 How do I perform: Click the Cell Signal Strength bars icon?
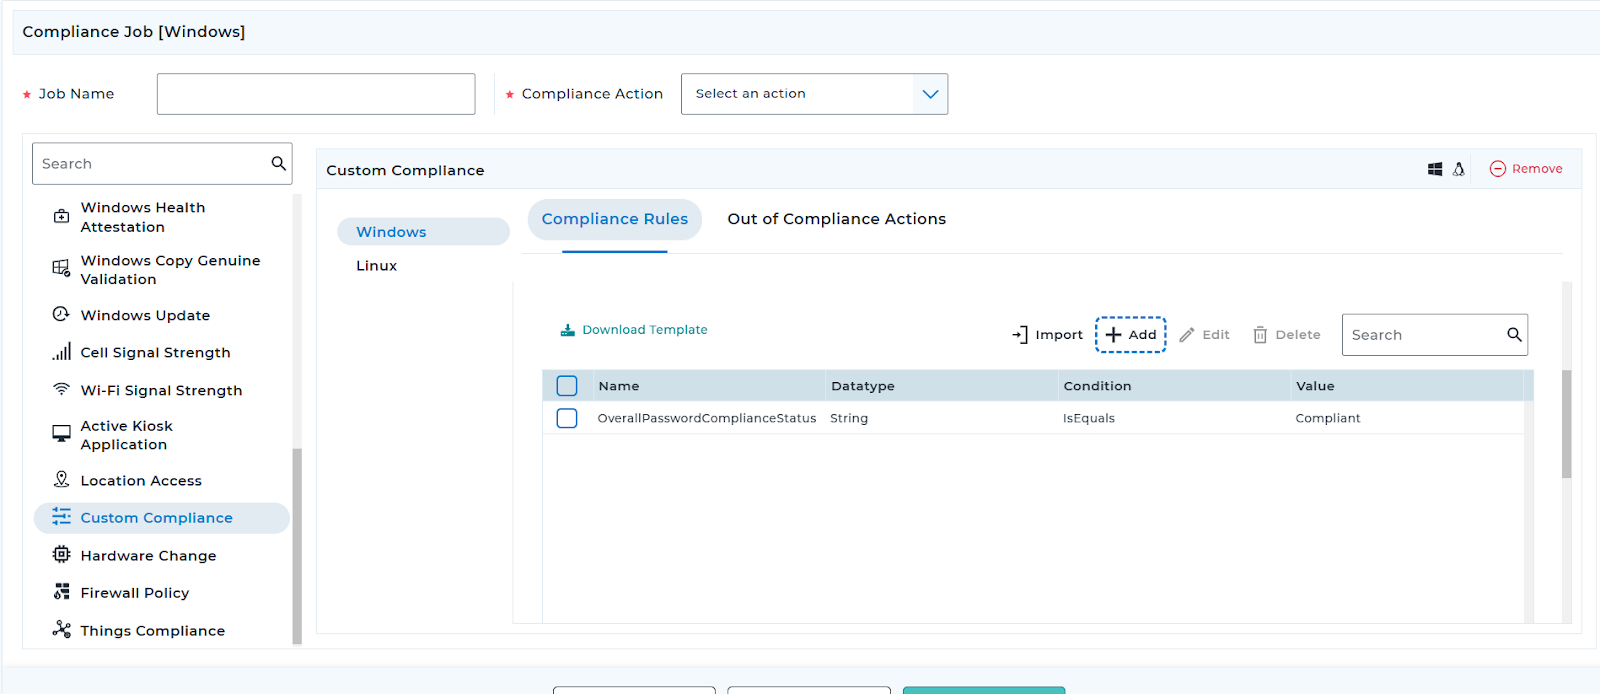61,352
